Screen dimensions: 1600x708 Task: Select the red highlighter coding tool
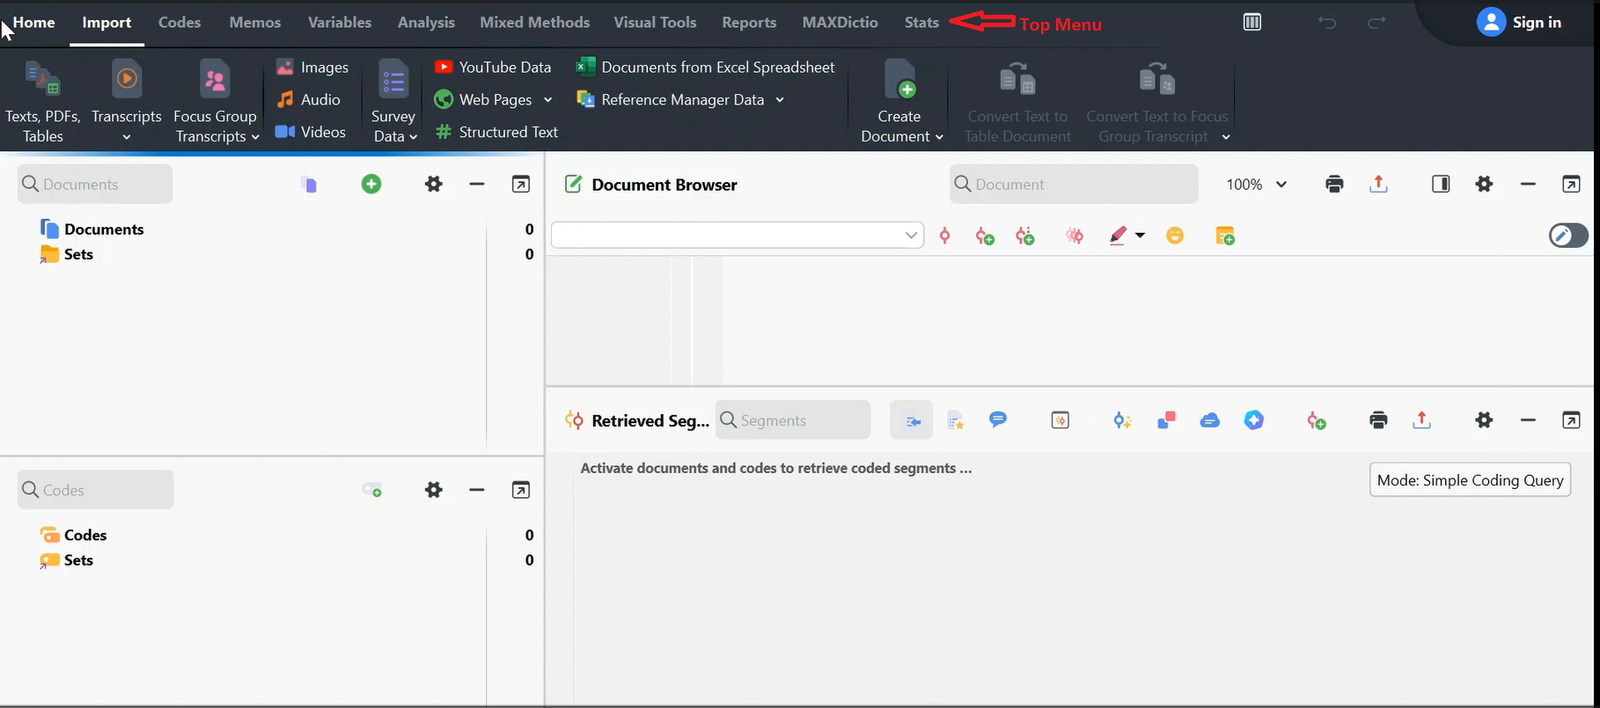tap(1118, 236)
